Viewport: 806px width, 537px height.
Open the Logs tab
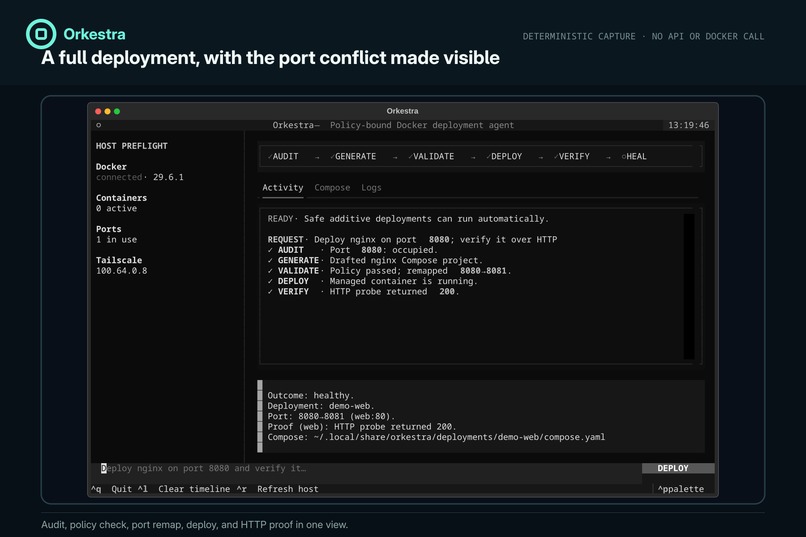click(371, 188)
